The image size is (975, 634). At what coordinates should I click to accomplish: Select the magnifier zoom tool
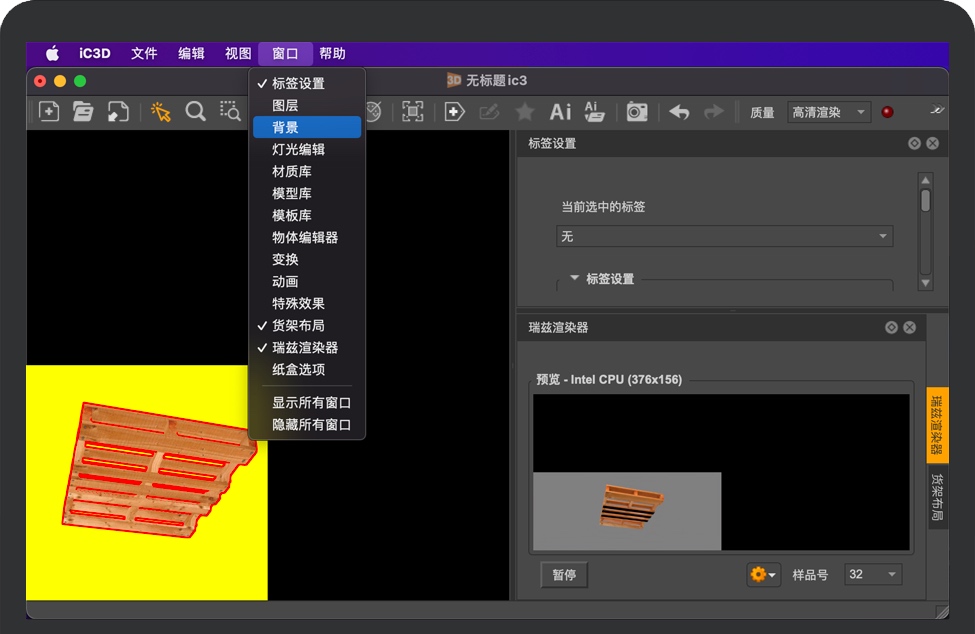196,112
